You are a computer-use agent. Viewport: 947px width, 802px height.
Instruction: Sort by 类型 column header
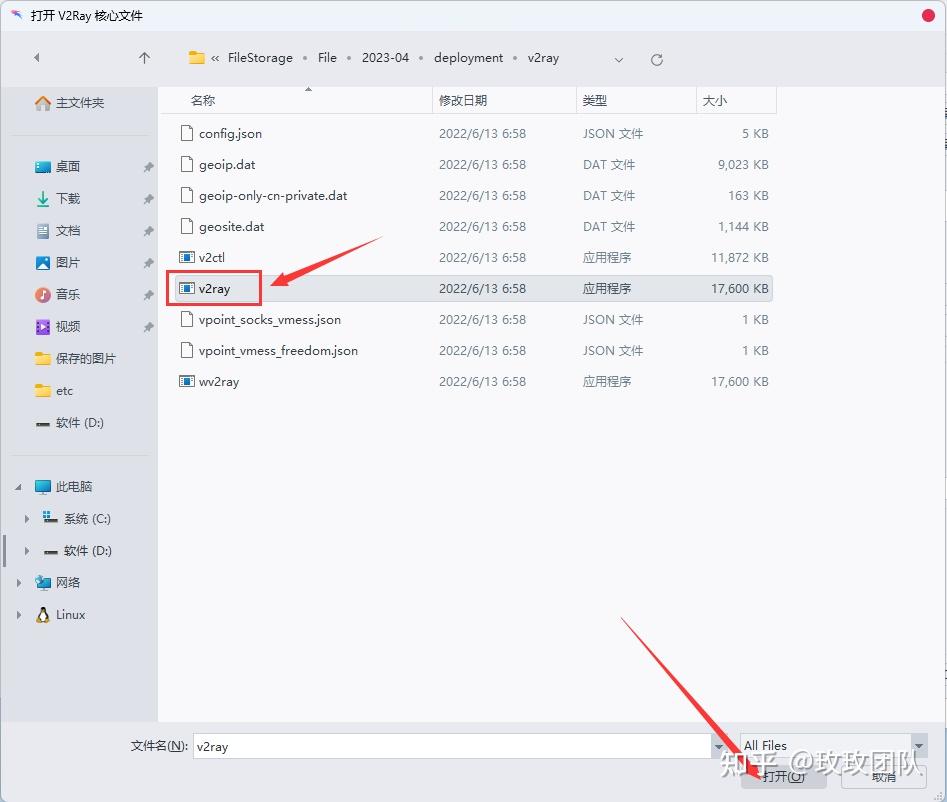[636, 100]
